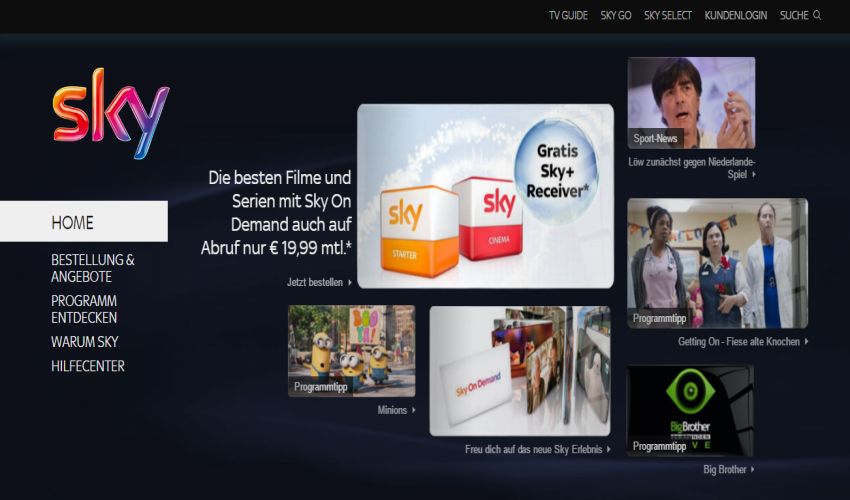Click the Programmtipp label on Minions image
The width and height of the screenshot is (850, 500).
click(x=320, y=387)
